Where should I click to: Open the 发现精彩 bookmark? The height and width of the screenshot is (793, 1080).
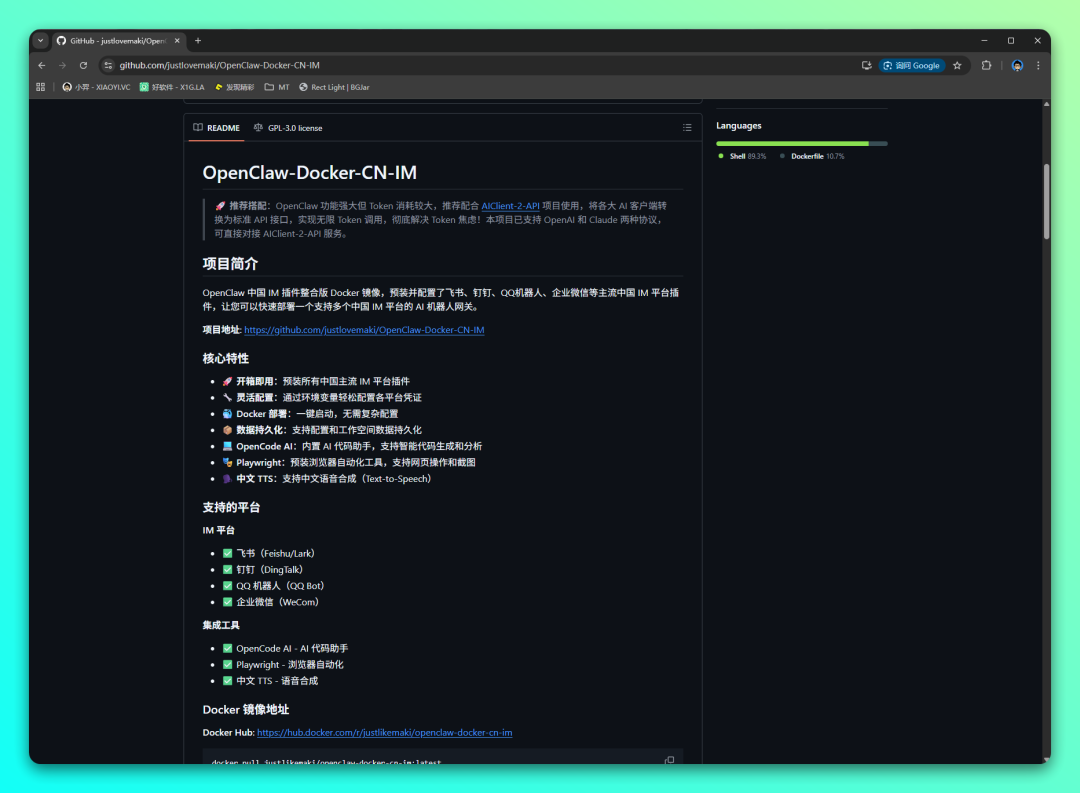pyautogui.click(x=235, y=87)
